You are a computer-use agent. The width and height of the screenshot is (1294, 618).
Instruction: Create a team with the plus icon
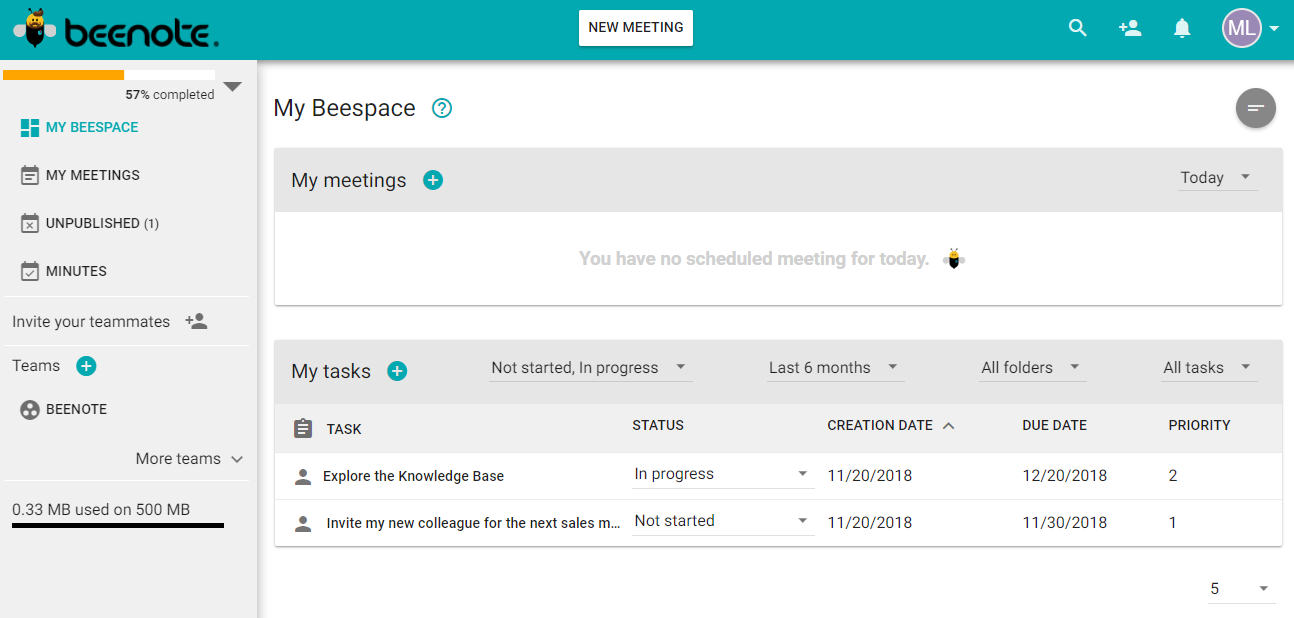pyautogui.click(x=86, y=366)
